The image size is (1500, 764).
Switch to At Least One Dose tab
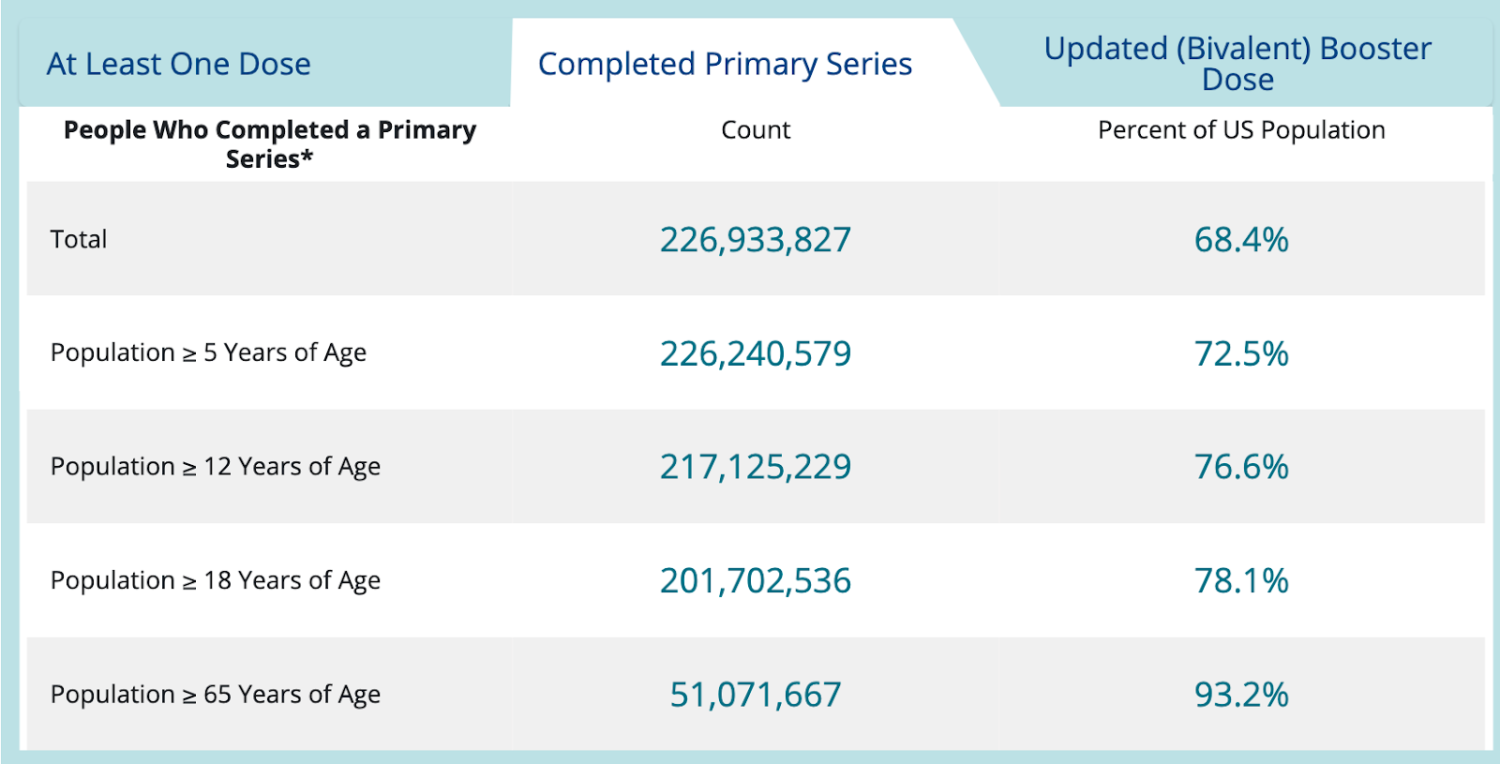click(179, 64)
